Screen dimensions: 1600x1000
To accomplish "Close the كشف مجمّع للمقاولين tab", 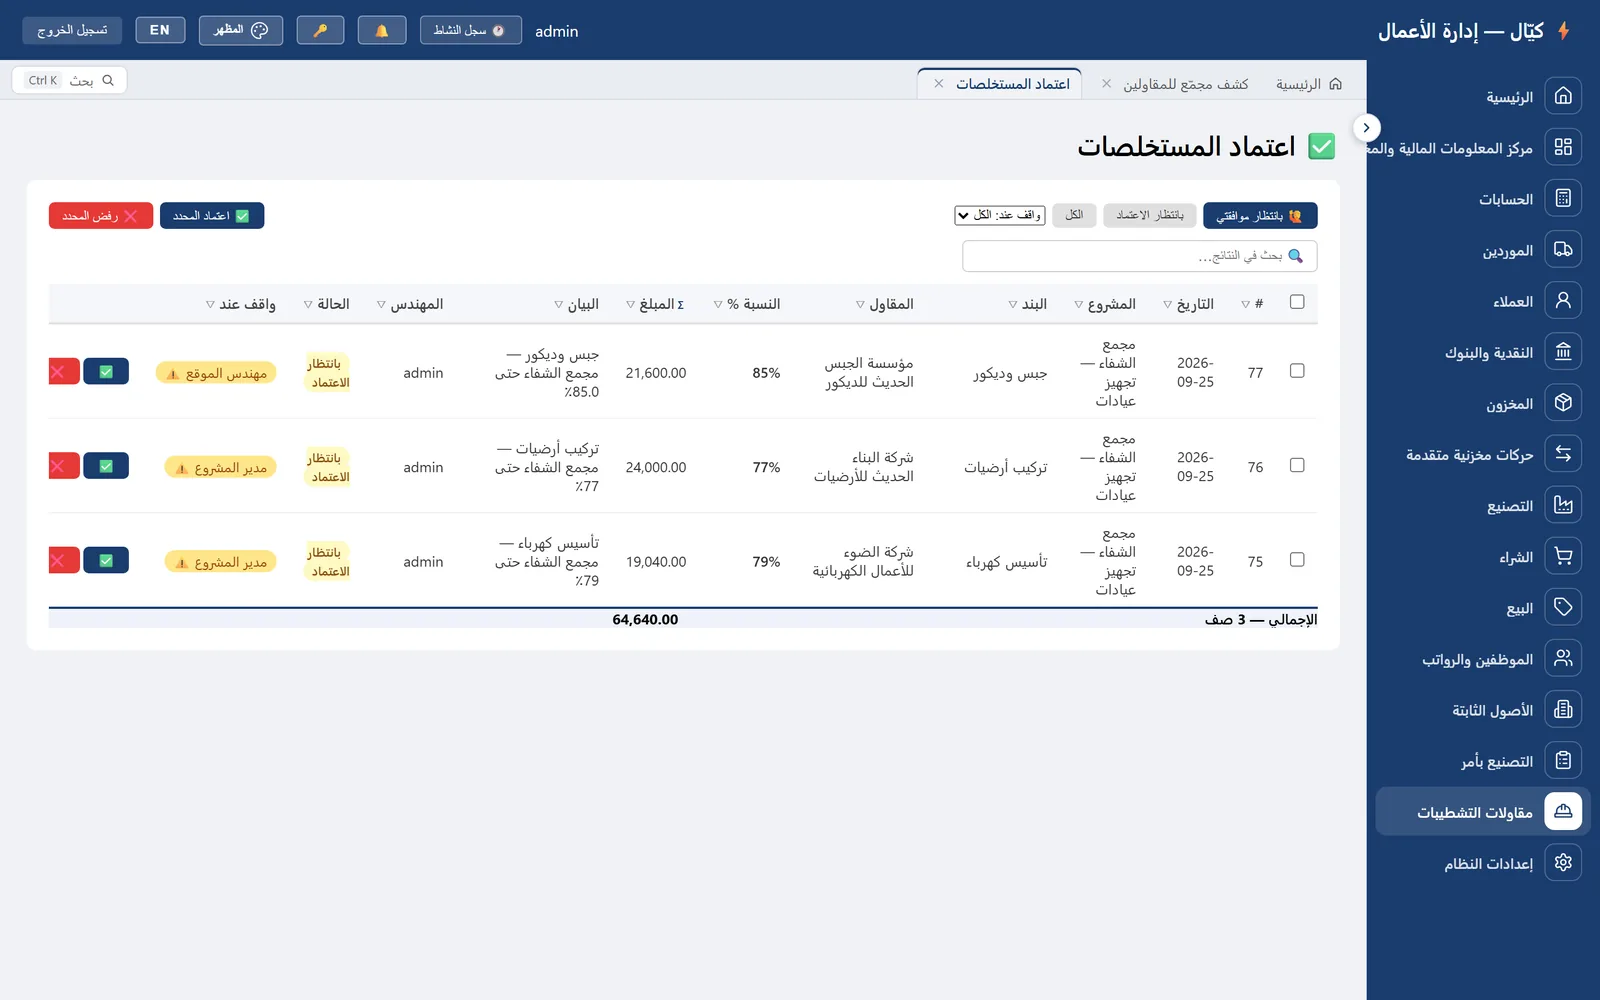I will (x=1107, y=84).
